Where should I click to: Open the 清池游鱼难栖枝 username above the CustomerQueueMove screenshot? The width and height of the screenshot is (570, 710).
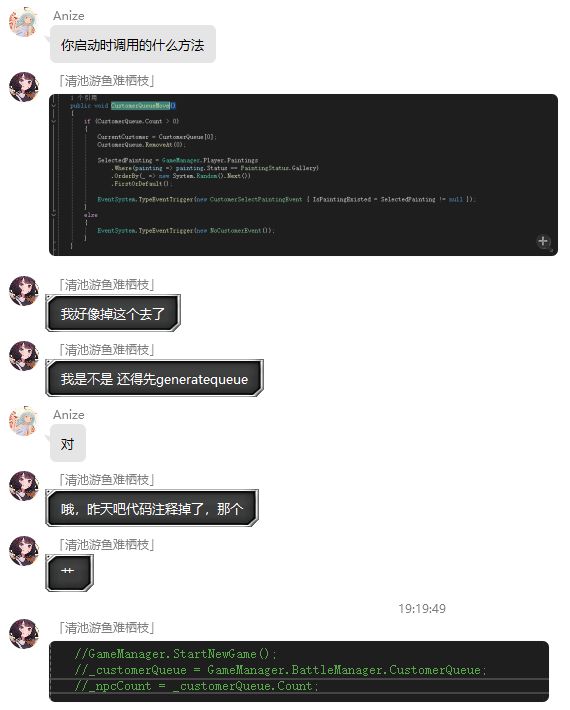pyautogui.click(x=106, y=81)
